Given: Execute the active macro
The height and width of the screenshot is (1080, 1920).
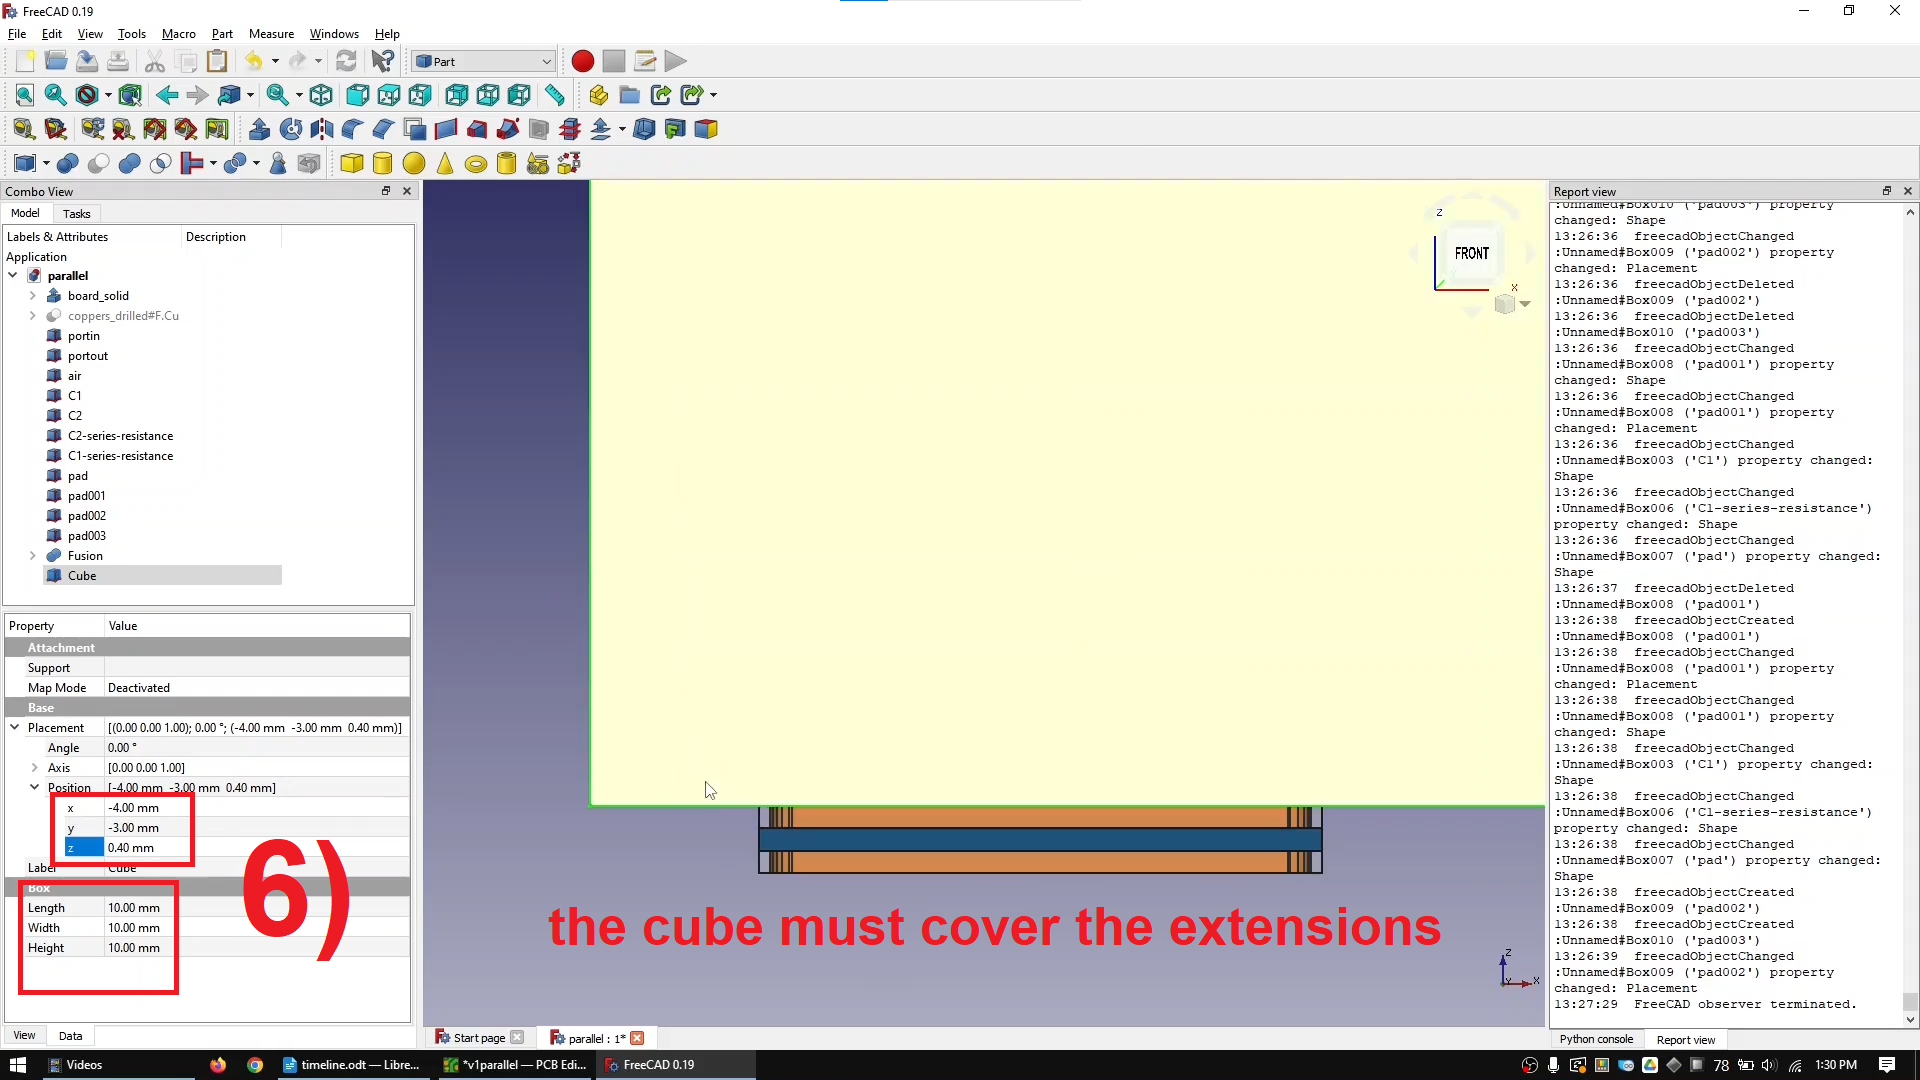Looking at the screenshot, I should pos(676,61).
